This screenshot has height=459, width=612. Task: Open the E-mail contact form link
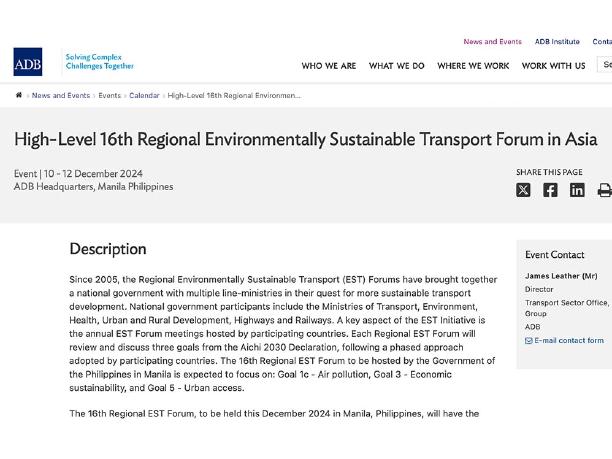click(x=569, y=340)
